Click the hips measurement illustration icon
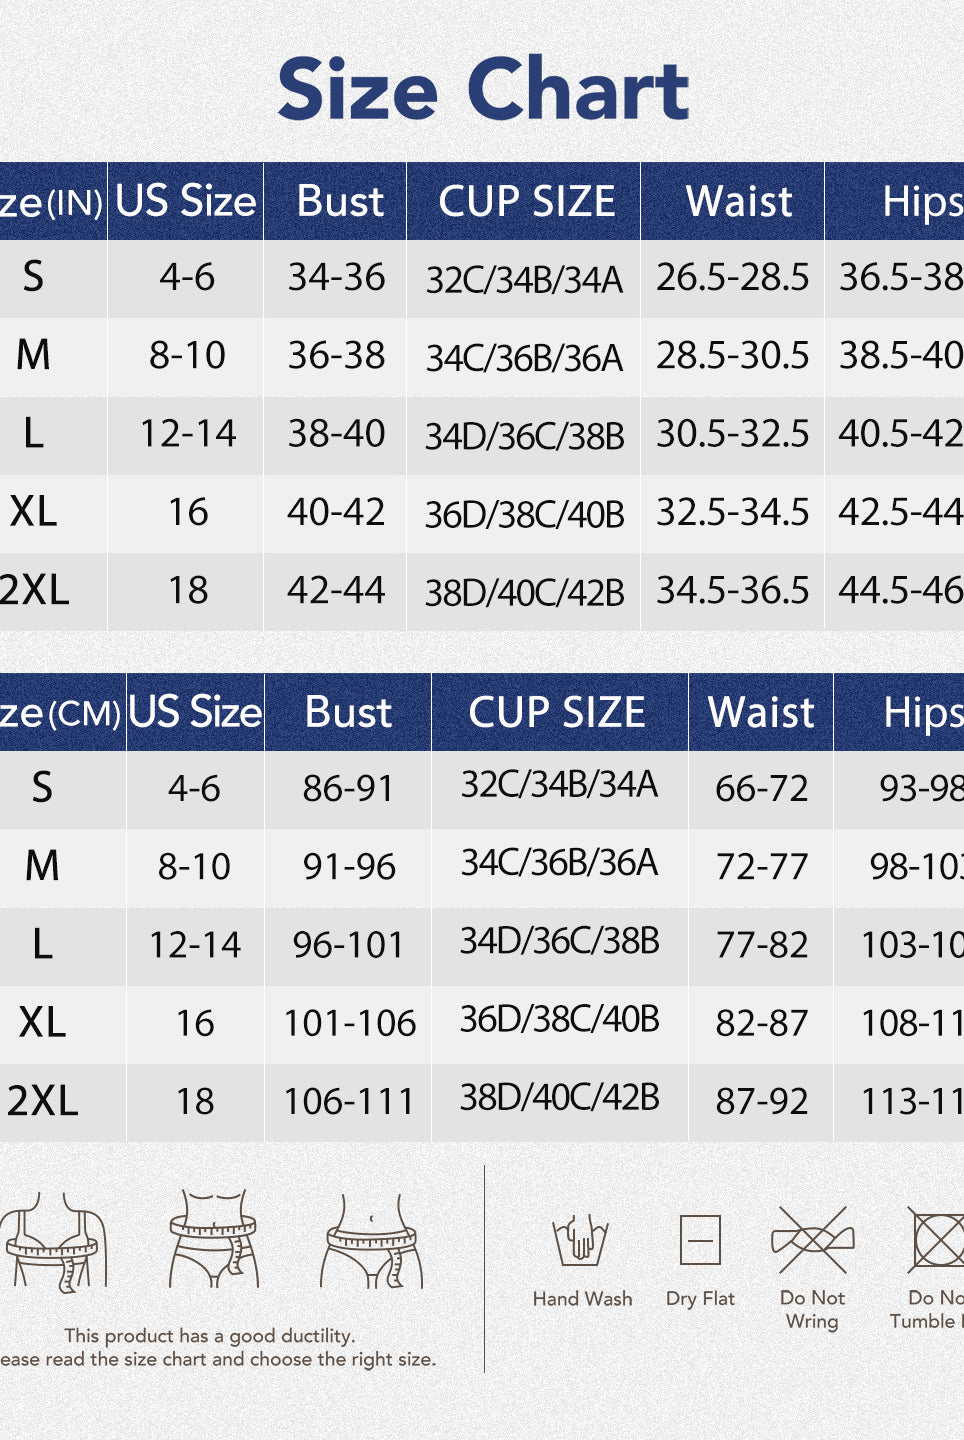This screenshot has width=964, height=1440. click(x=372, y=1241)
